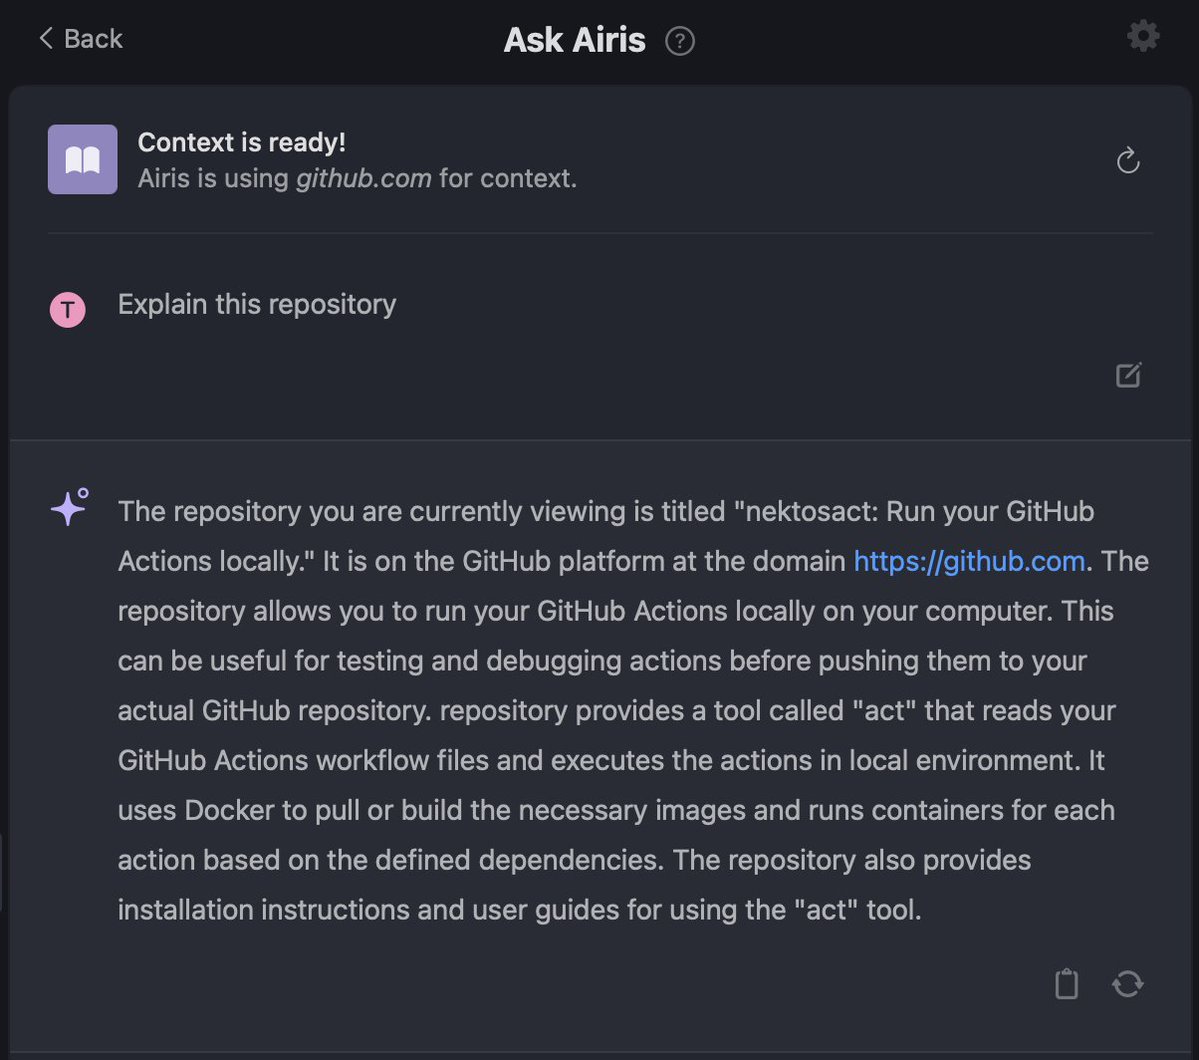Click the 'Ask Airis' title

[x=574, y=40]
